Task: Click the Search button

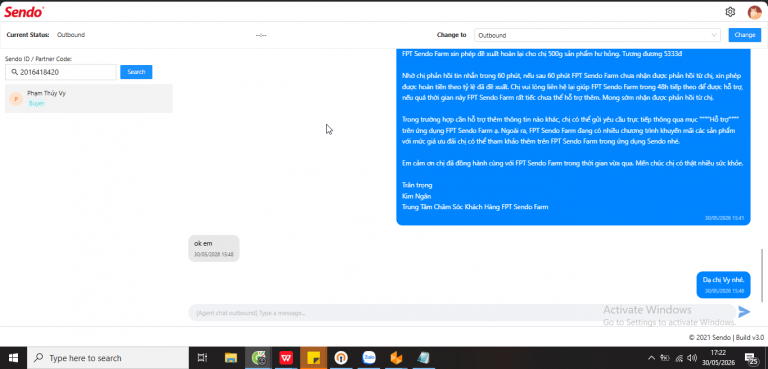Action: 136,72
